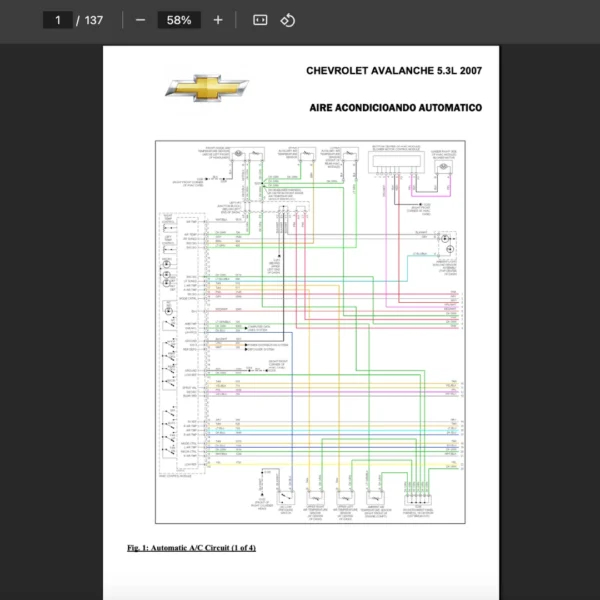Click the total page count 137
600x600 pixels.
click(x=94, y=20)
